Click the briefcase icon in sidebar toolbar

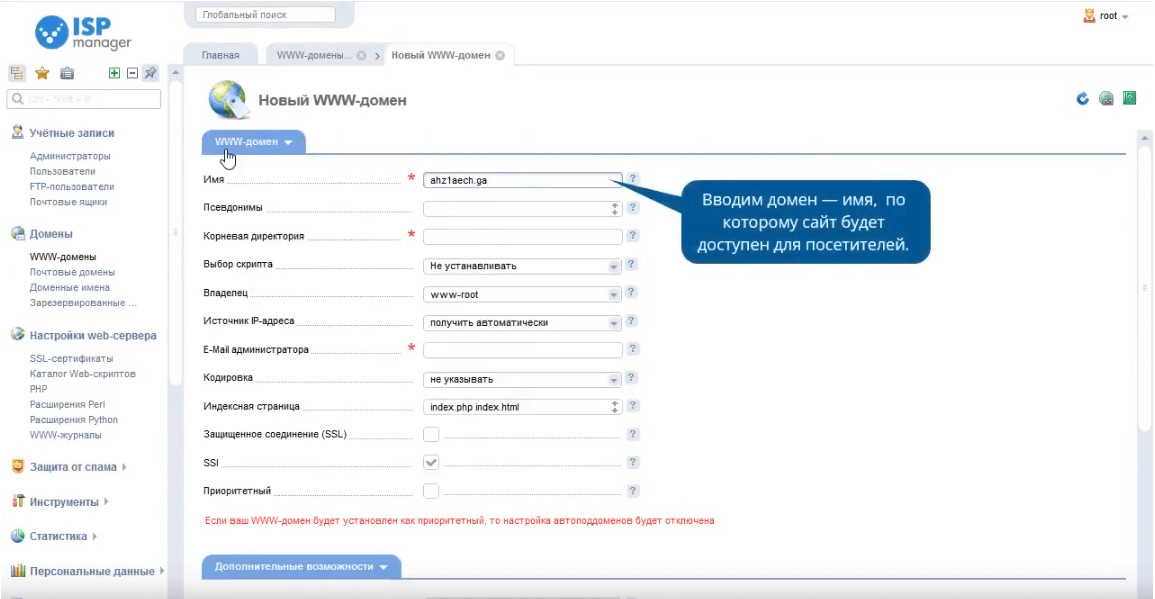(67, 73)
